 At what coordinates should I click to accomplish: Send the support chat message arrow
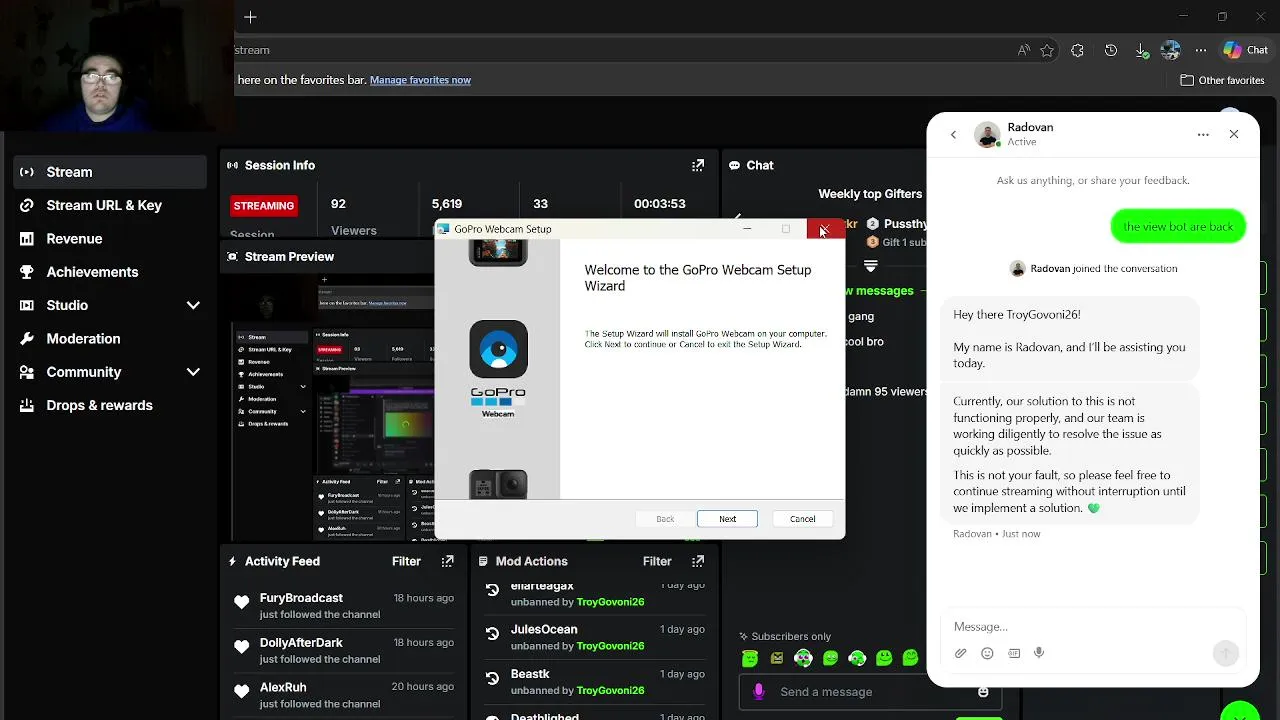pyautogui.click(x=1225, y=653)
